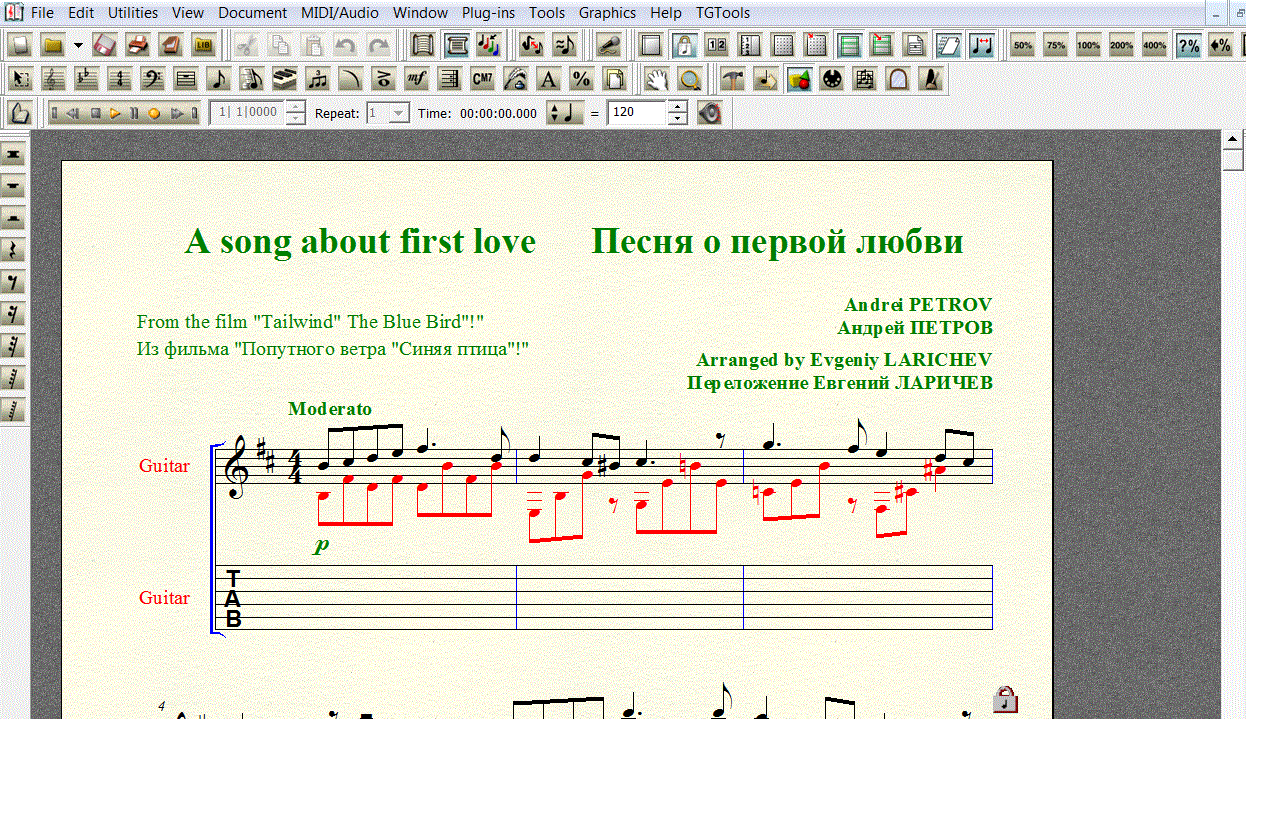Image resolution: width=1274 pixels, height=813 pixels.
Task: Expand the Repeat count dropdown
Action: pos(398,113)
